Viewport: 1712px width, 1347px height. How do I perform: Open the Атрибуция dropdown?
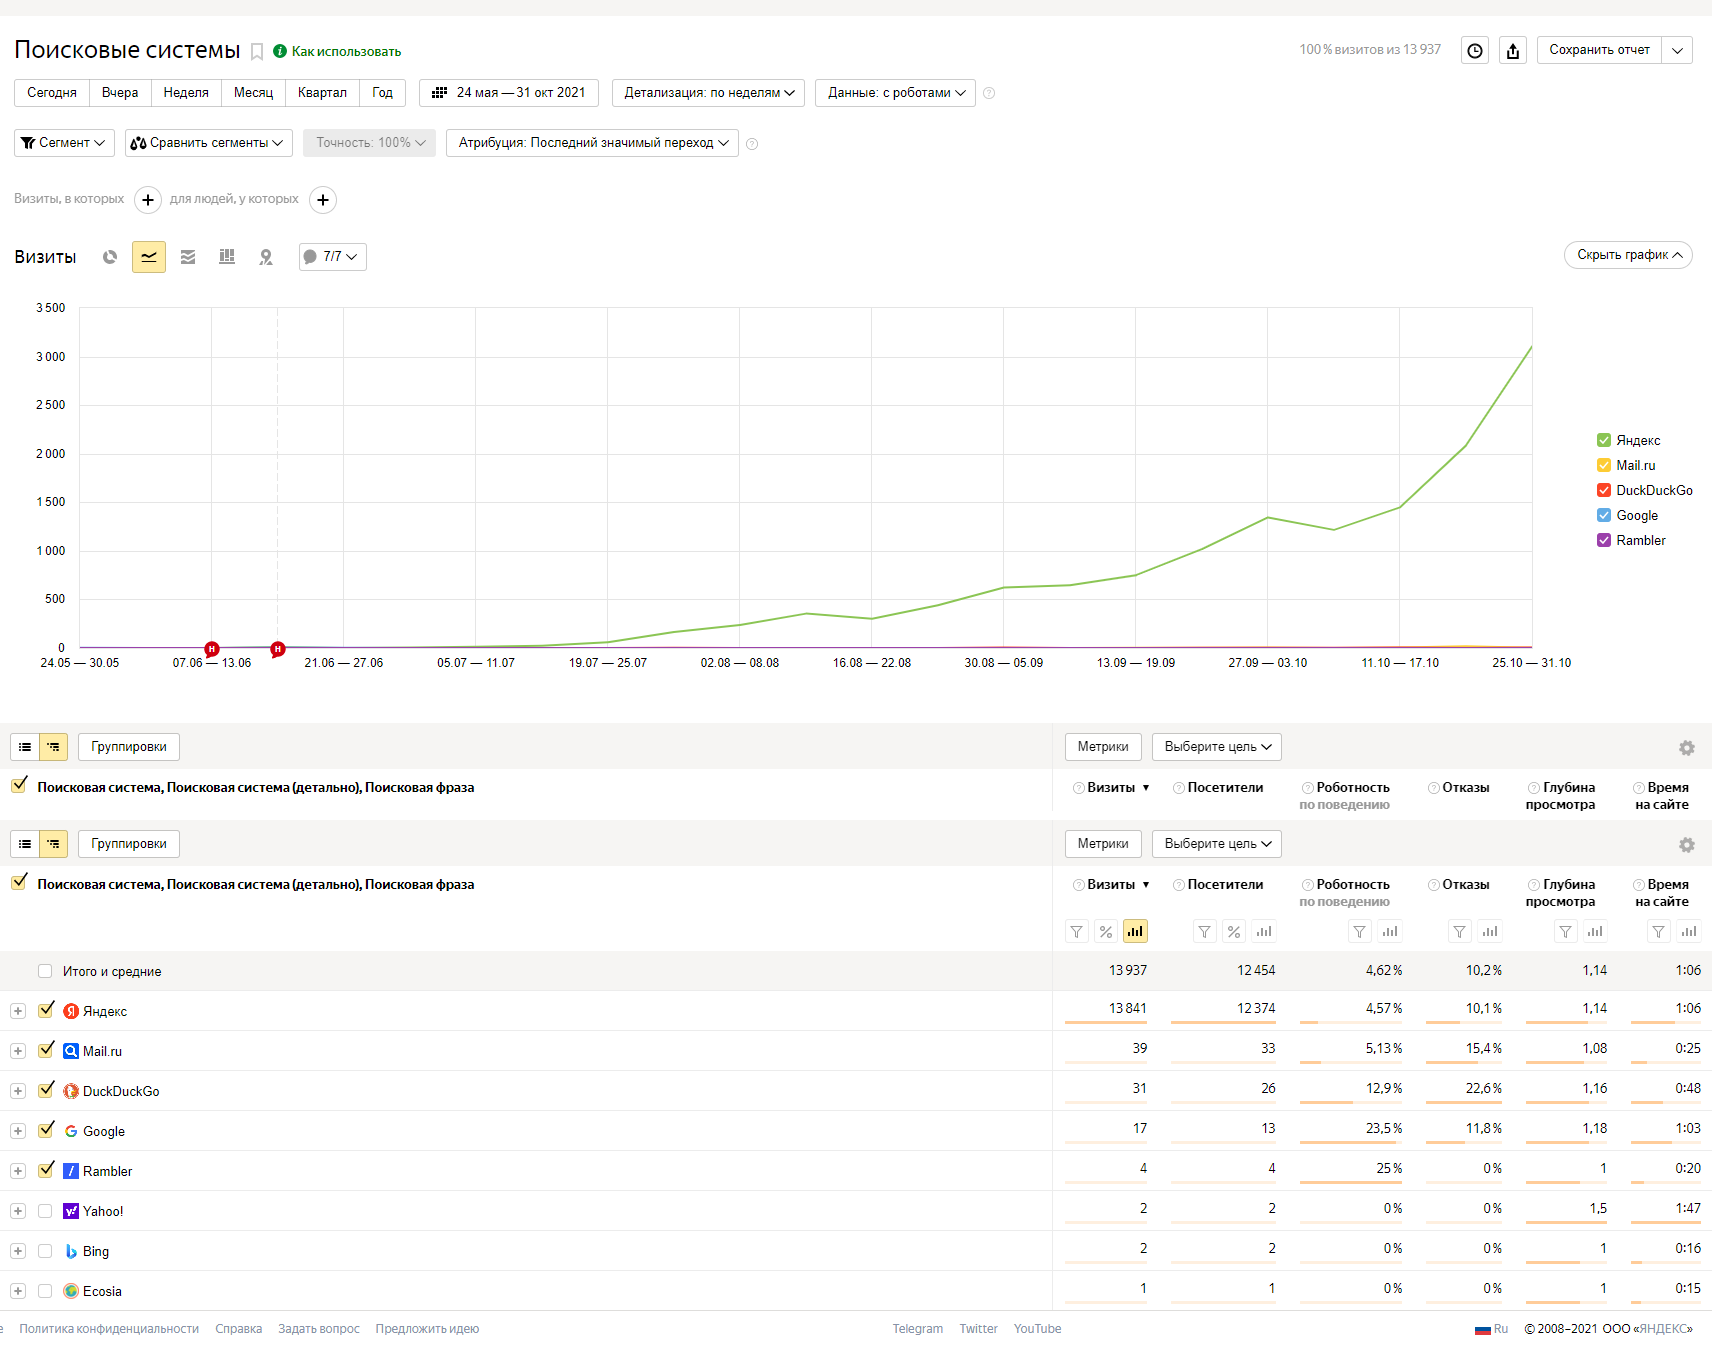click(x=592, y=143)
